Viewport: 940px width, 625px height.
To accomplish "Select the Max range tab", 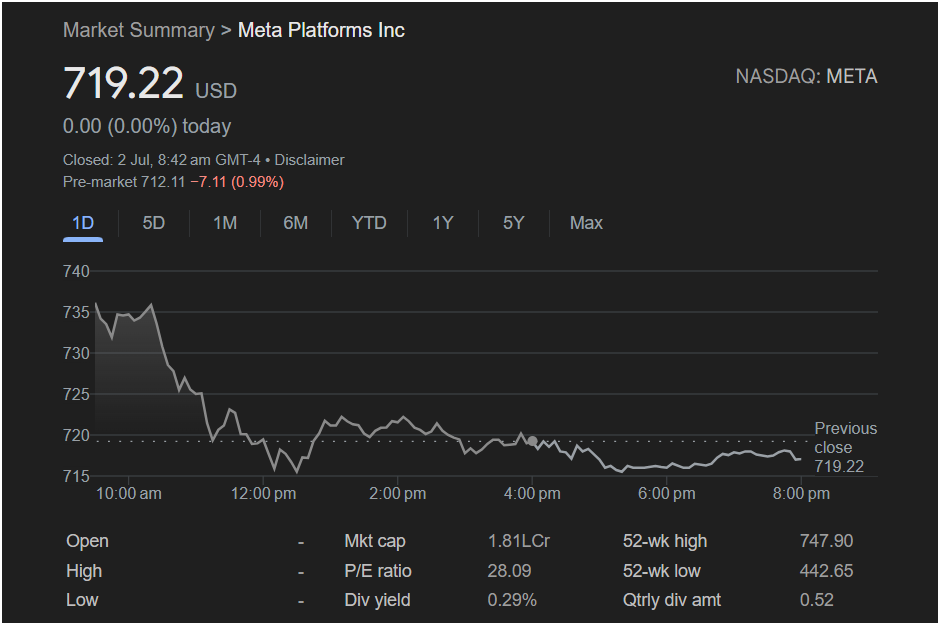I will click(586, 223).
